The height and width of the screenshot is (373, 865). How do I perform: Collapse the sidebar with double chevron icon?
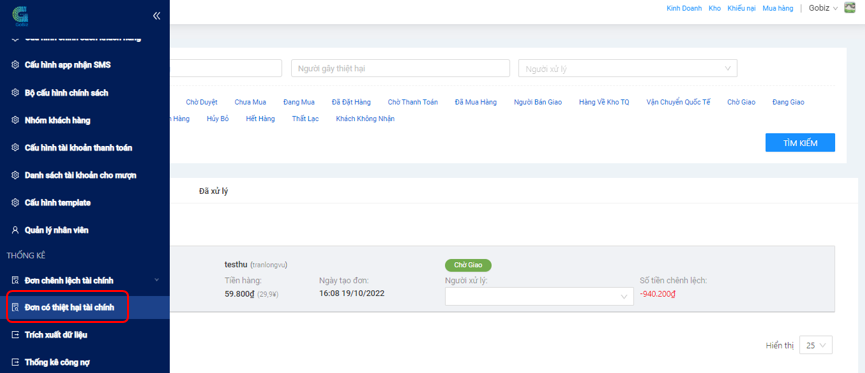[156, 16]
